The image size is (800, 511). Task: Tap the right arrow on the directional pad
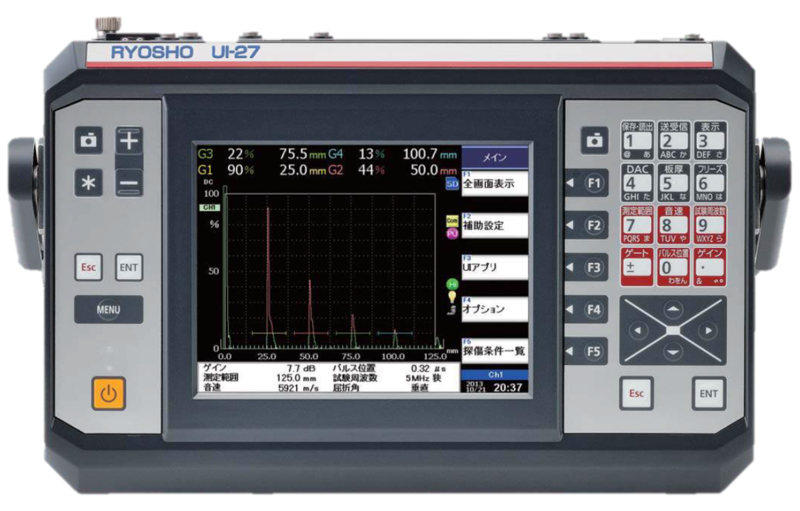tap(709, 330)
